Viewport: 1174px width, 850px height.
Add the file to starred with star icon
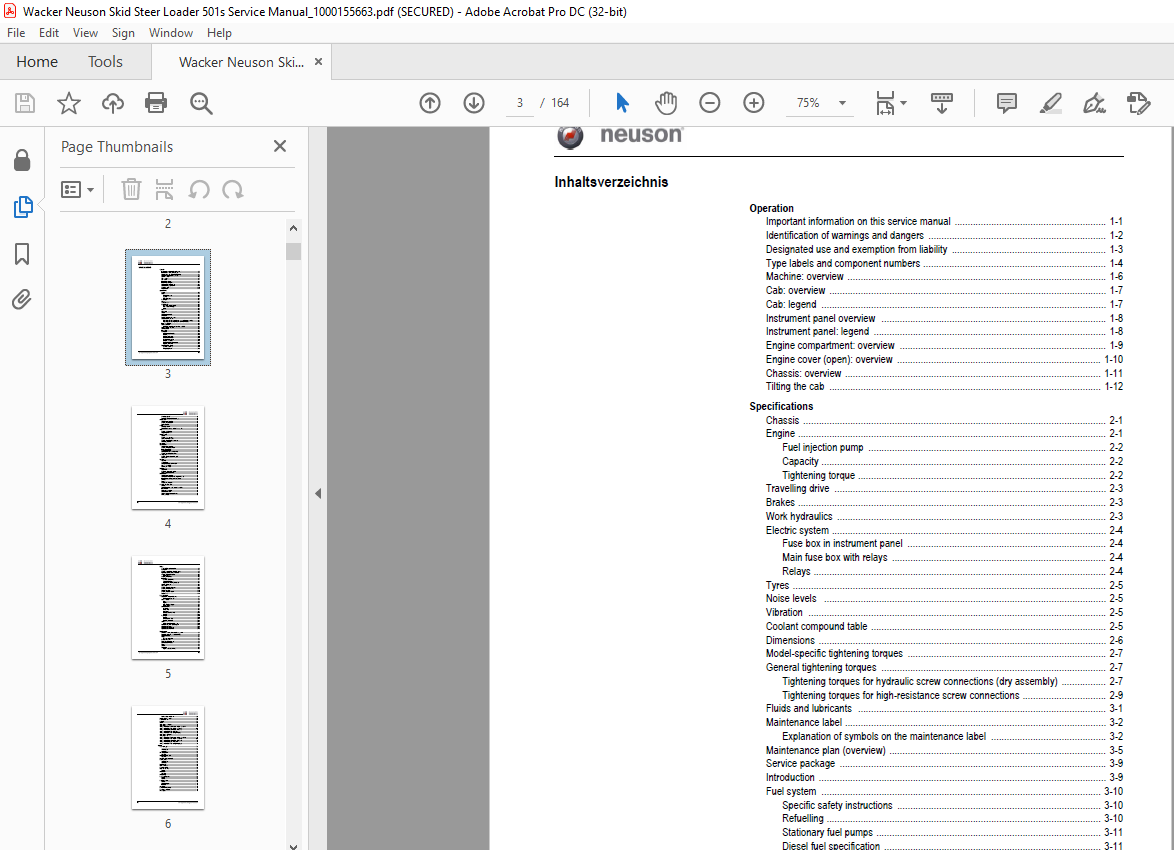[x=69, y=103]
